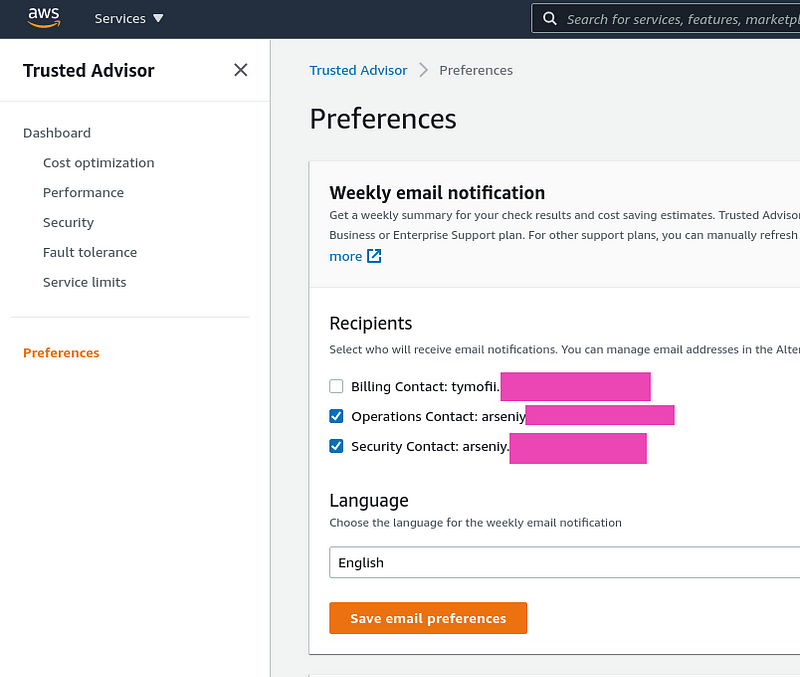Screen dimensions: 800x677
Task: Click the Trusted Advisor sidebar title
Action: coord(88,70)
